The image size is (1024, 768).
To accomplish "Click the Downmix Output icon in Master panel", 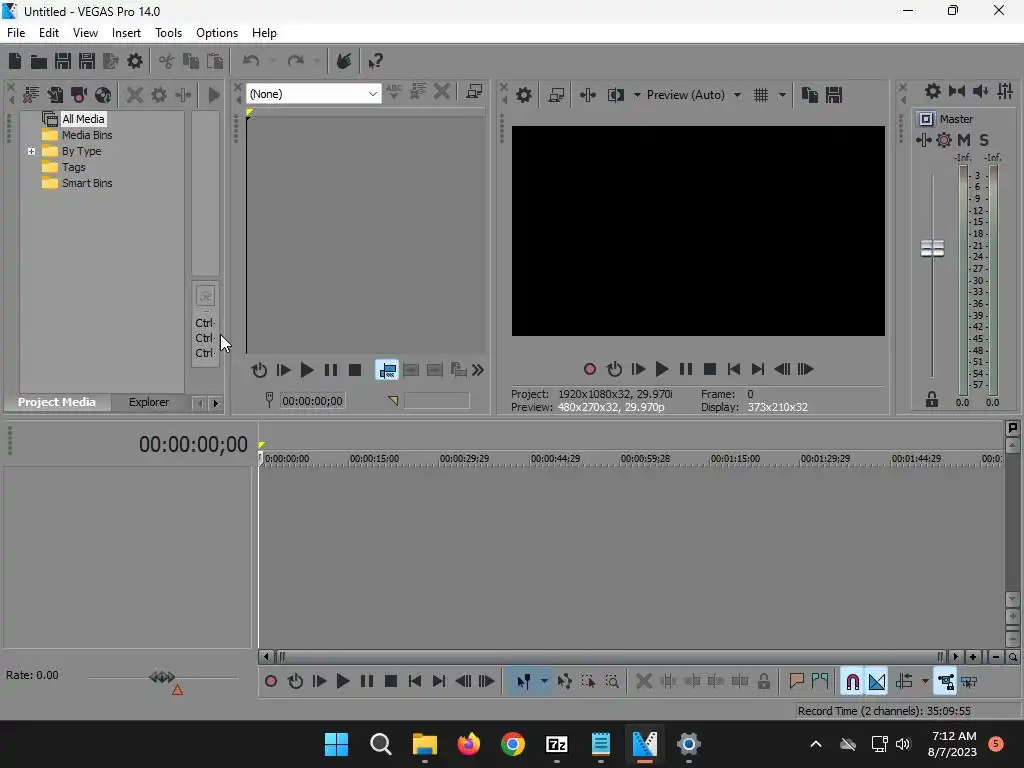I will [x=957, y=91].
